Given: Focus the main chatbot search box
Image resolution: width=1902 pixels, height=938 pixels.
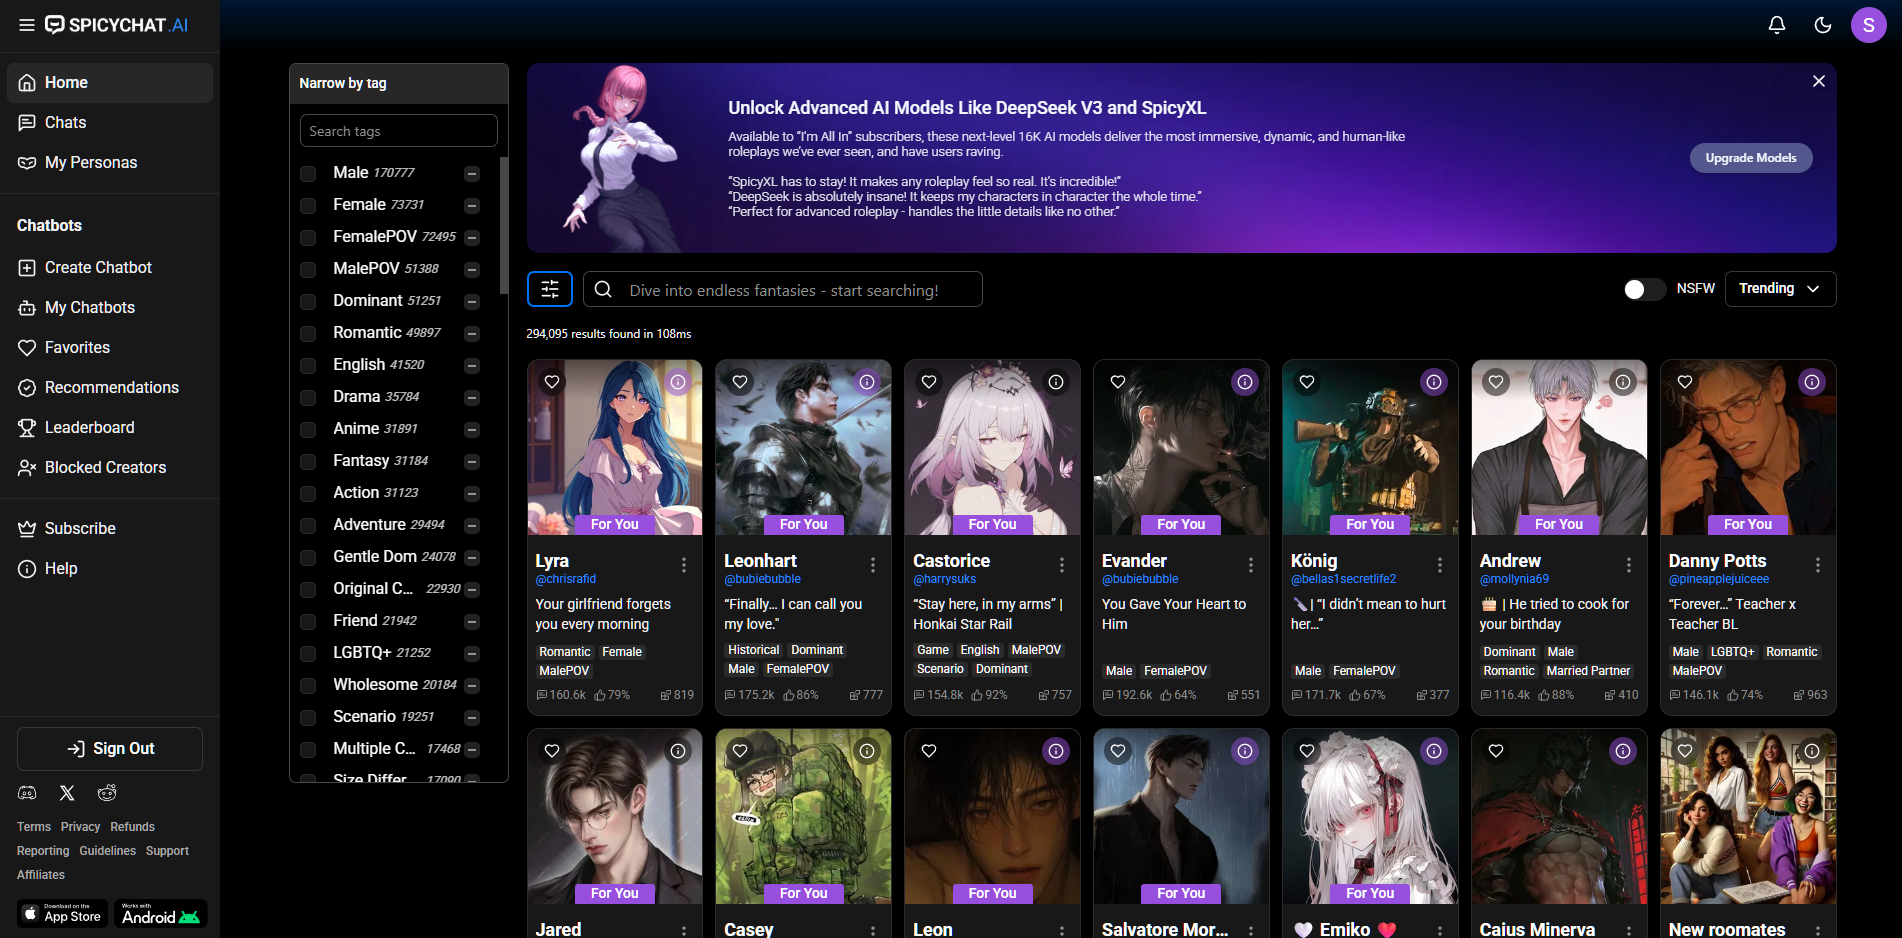Looking at the screenshot, I should pos(783,289).
